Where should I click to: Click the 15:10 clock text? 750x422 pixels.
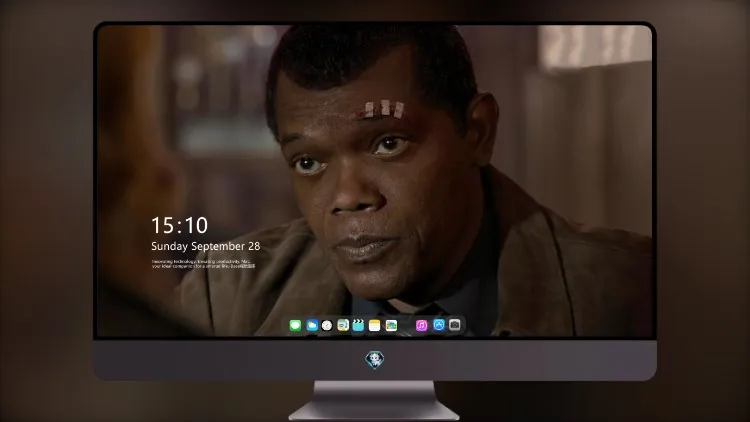click(179, 225)
